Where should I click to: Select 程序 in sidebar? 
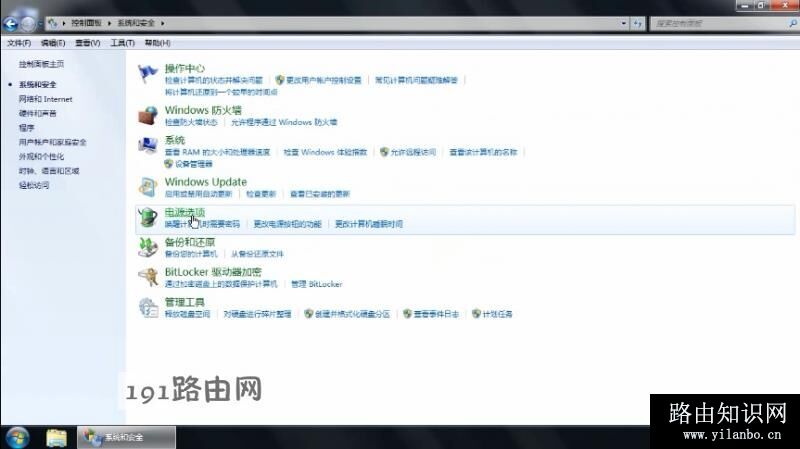tap(27, 128)
